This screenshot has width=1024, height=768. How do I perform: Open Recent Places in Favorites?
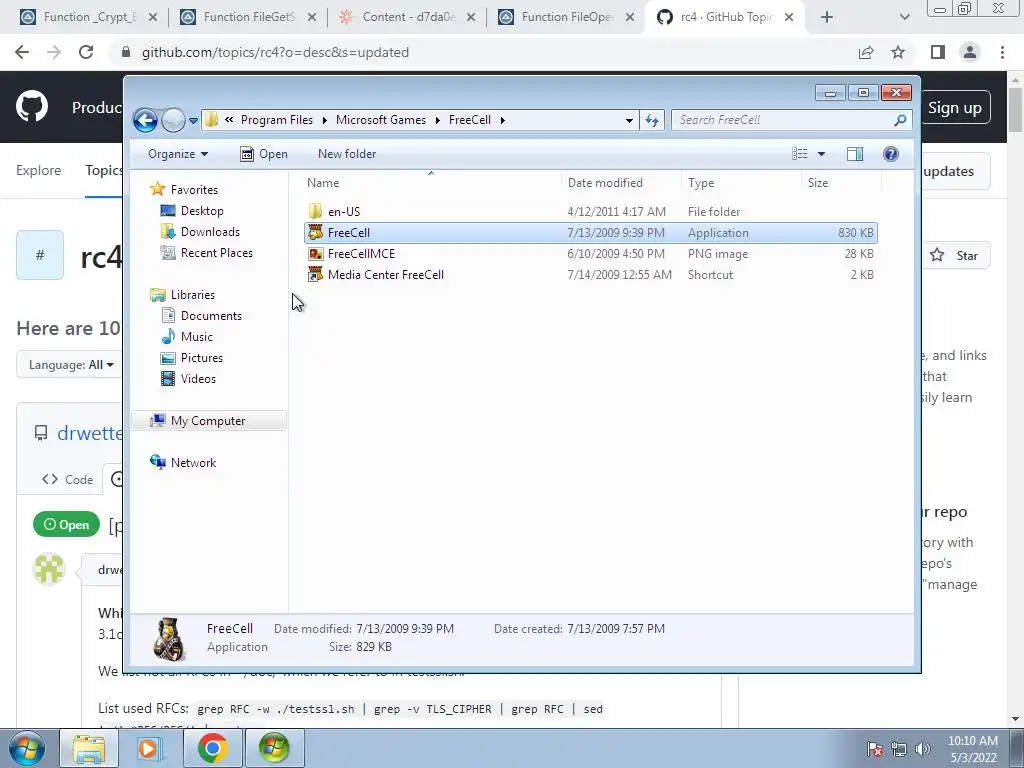(216, 253)
